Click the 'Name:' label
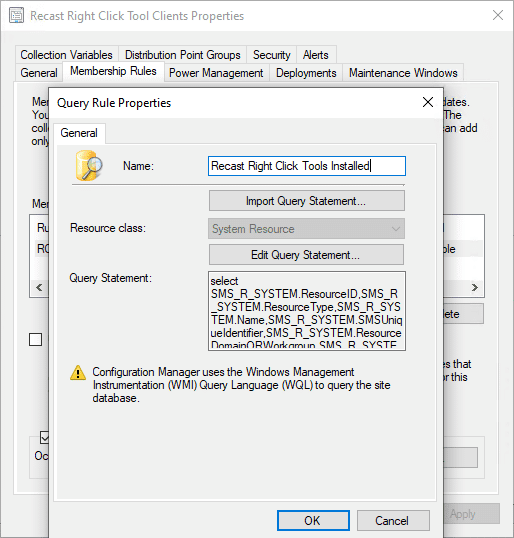Screen dimensions: 514x538 tap(138, 166)
